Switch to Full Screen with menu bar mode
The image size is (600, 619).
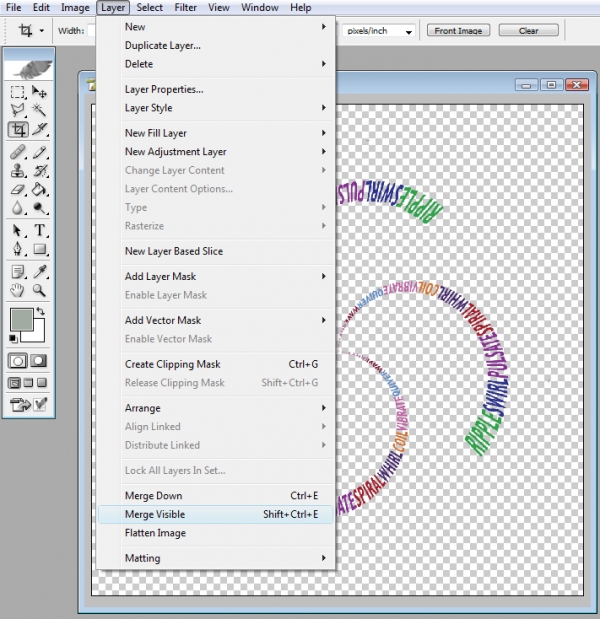pyautogui.click(x=28, y=383)
